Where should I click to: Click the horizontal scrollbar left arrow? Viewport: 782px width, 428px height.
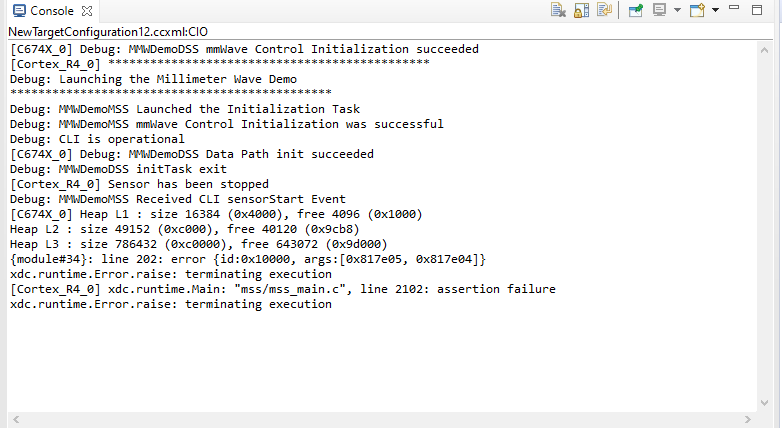[16, 420]
